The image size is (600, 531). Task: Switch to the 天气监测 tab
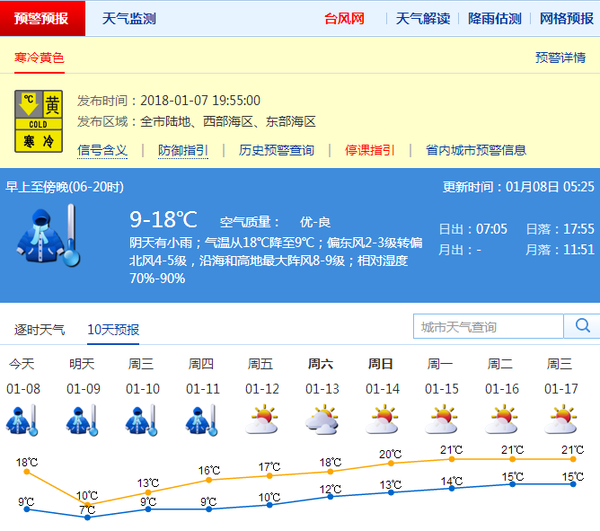point(129,18)
